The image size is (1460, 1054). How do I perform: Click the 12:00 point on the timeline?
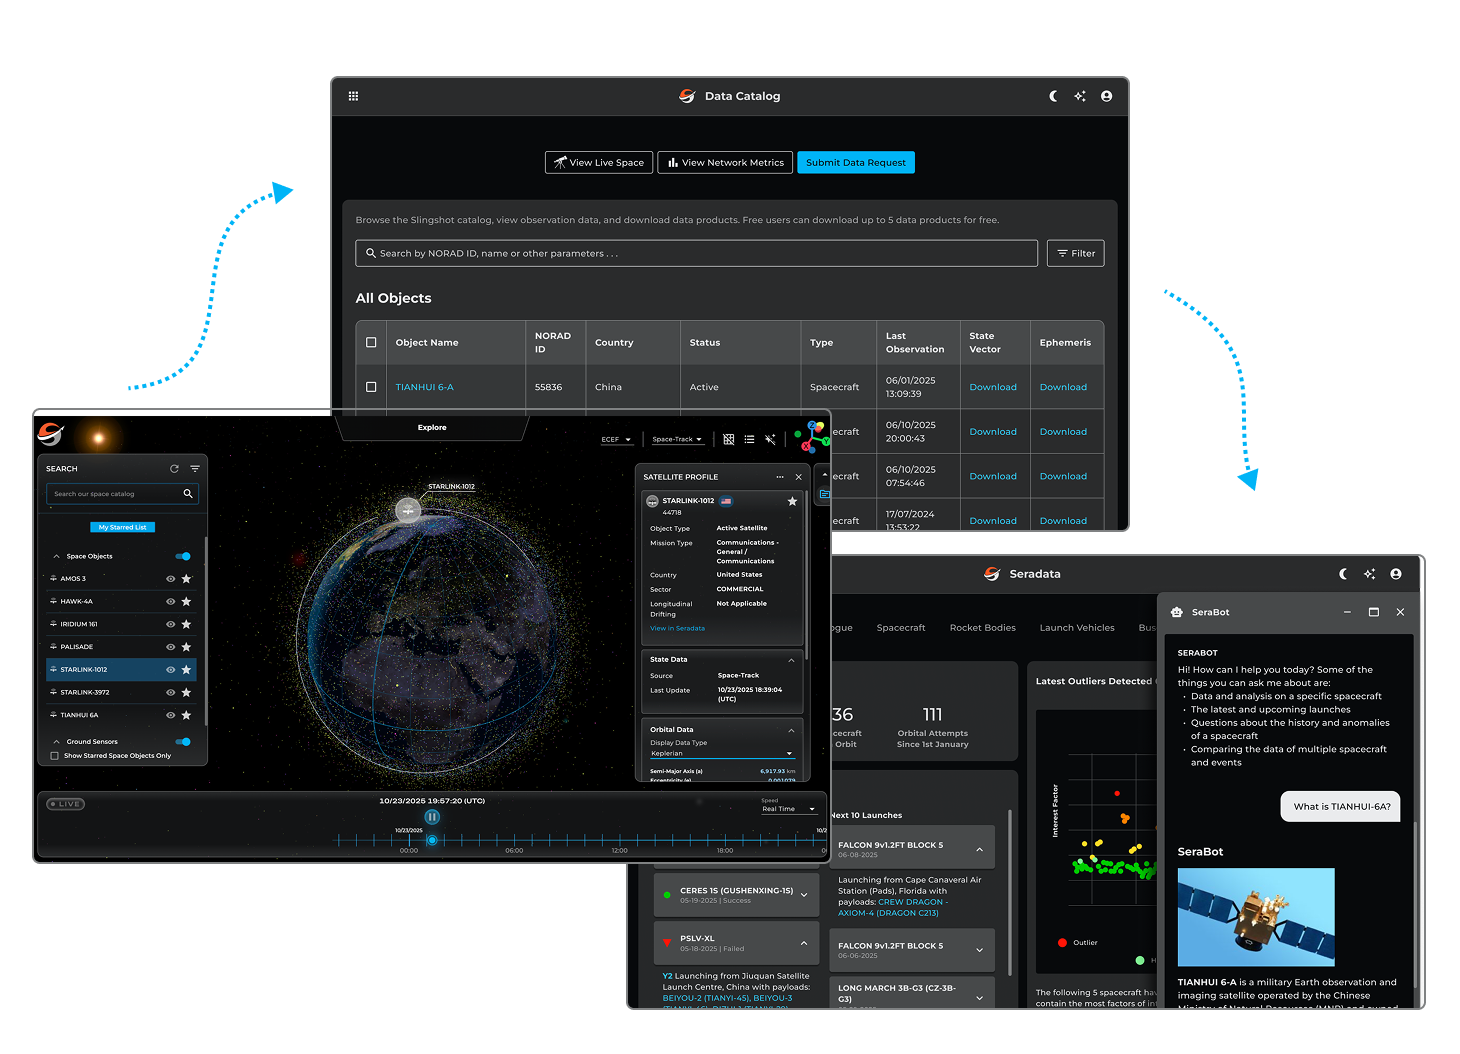click(620, 841)
